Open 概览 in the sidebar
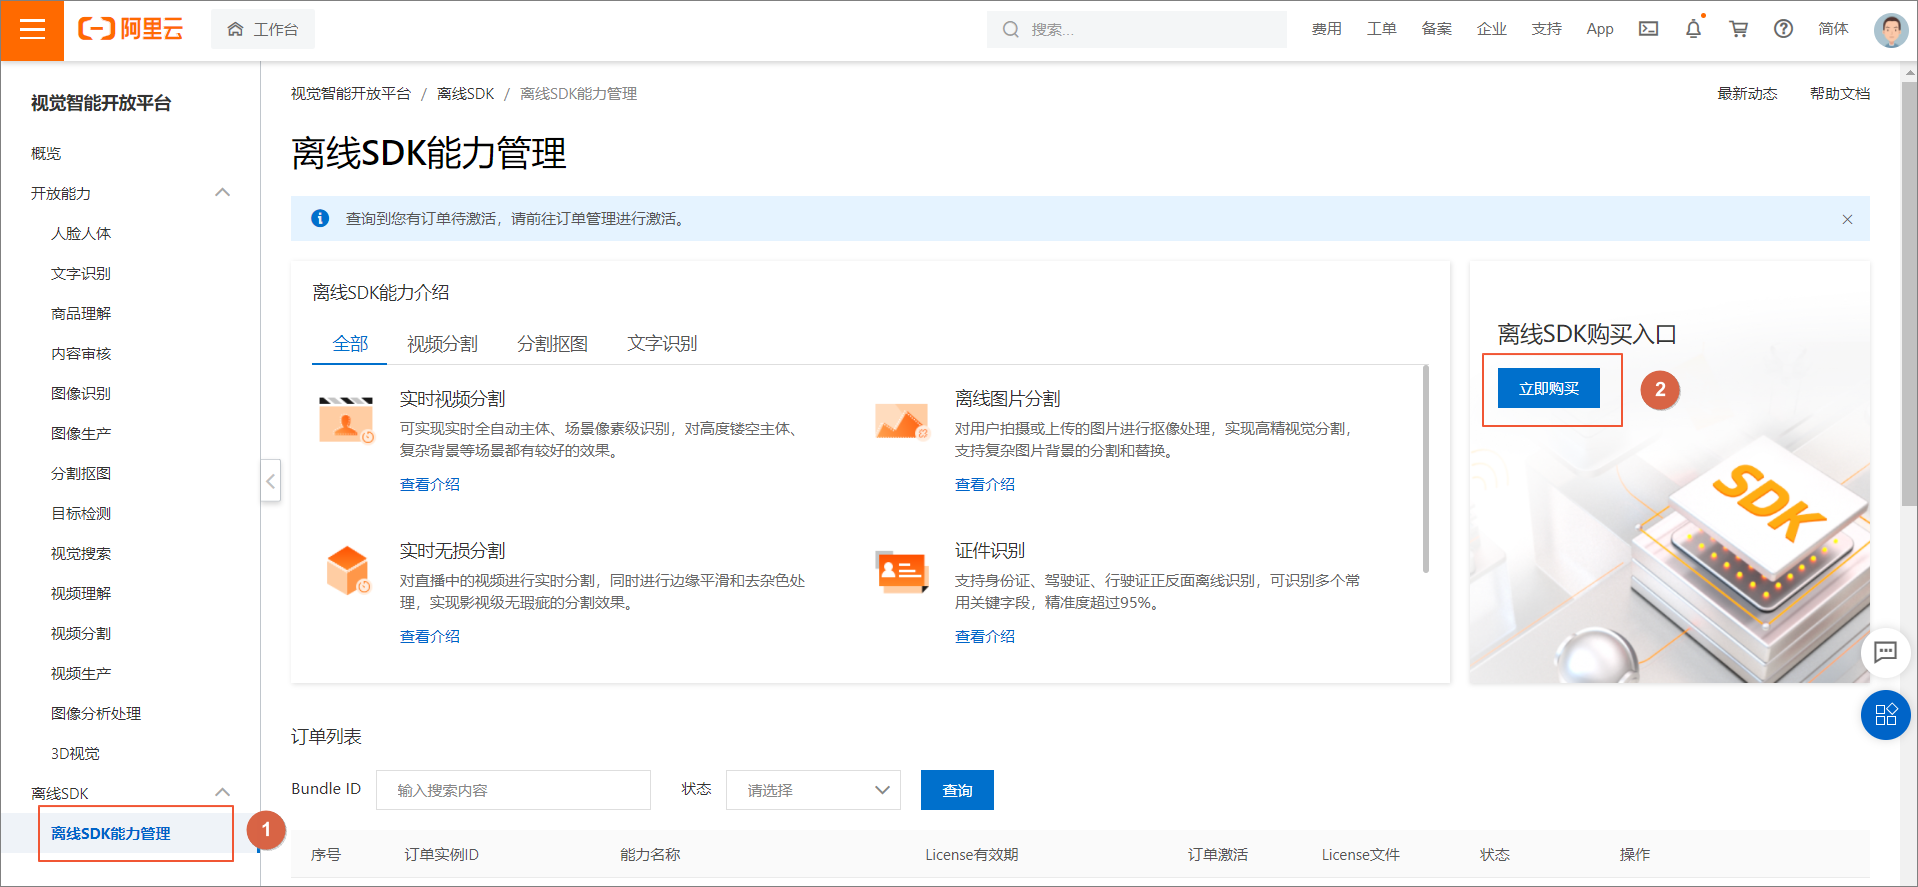The image size is (1918, 887). click(46, 153)
